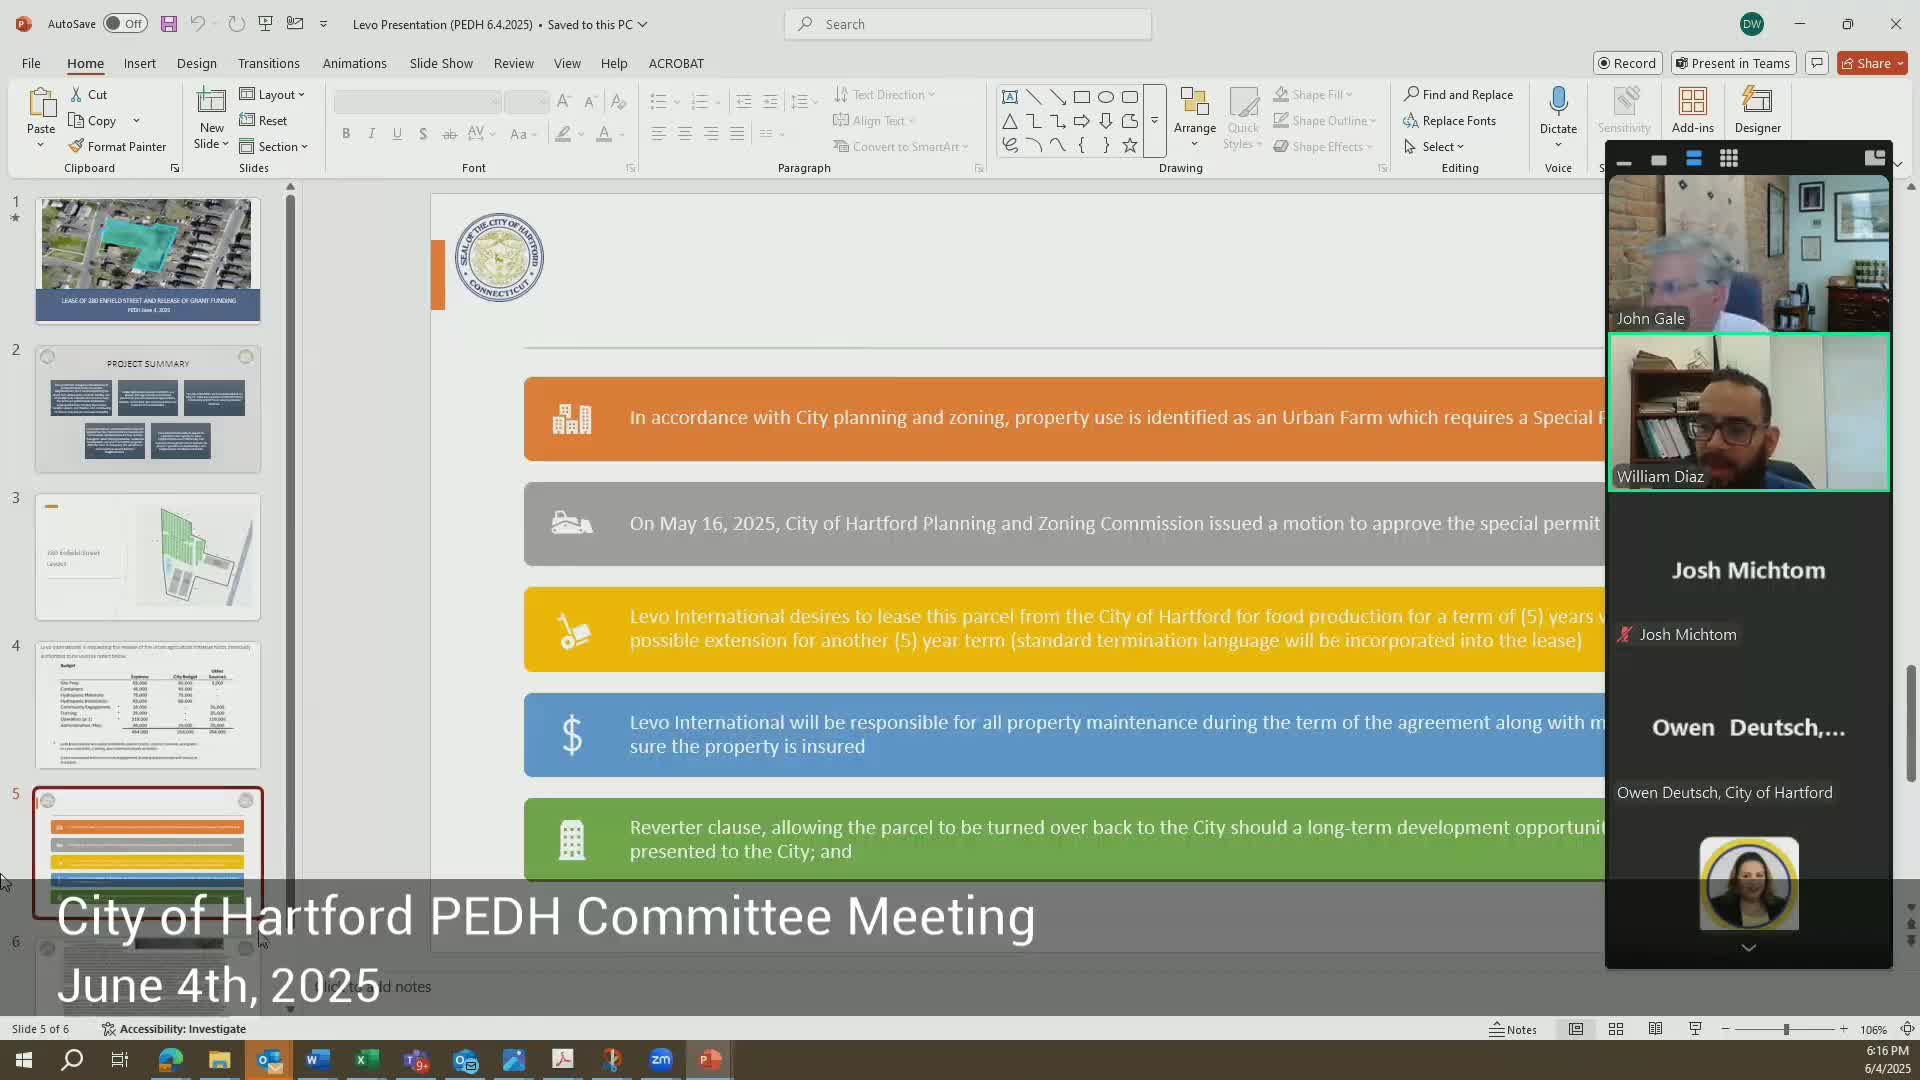The height and width of the screenshot is (1080, 1920).
Task: Expand the Select dropdown in Editing
Action: (x=1434, y=146)
